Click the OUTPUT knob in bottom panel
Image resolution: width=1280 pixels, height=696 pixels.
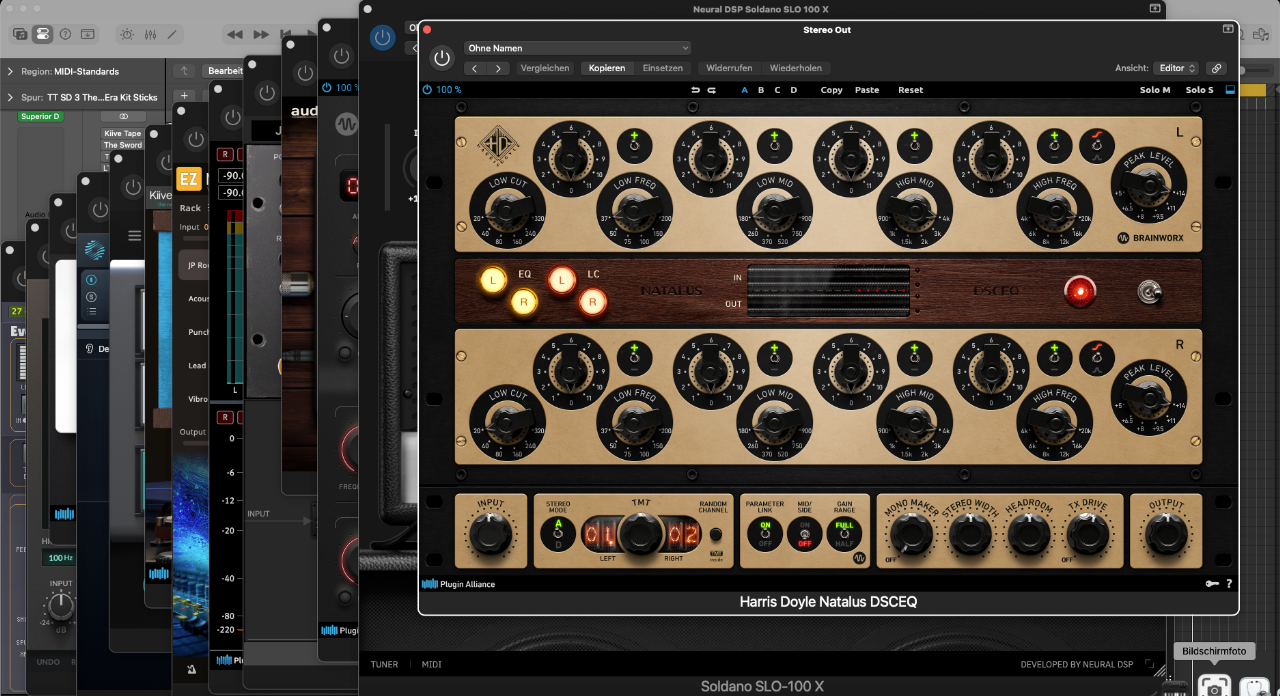(1166, 535)
